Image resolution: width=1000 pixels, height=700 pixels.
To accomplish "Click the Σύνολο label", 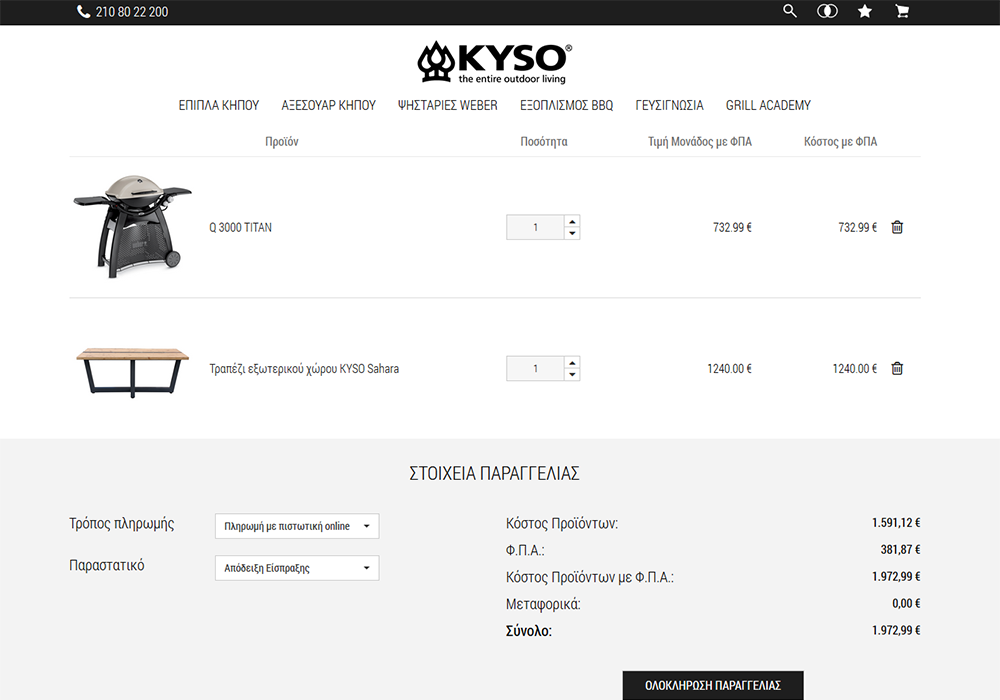I will [529, 631].
